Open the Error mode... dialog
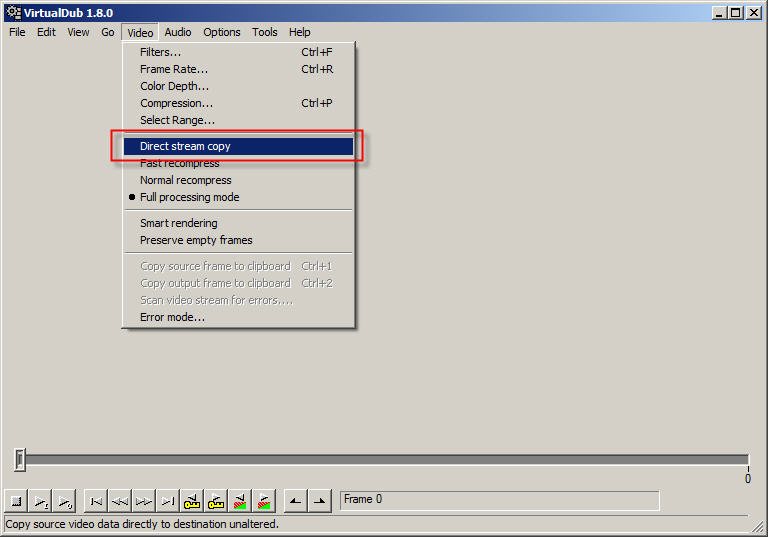Screen dimensions: 768x537 [238, 317]
